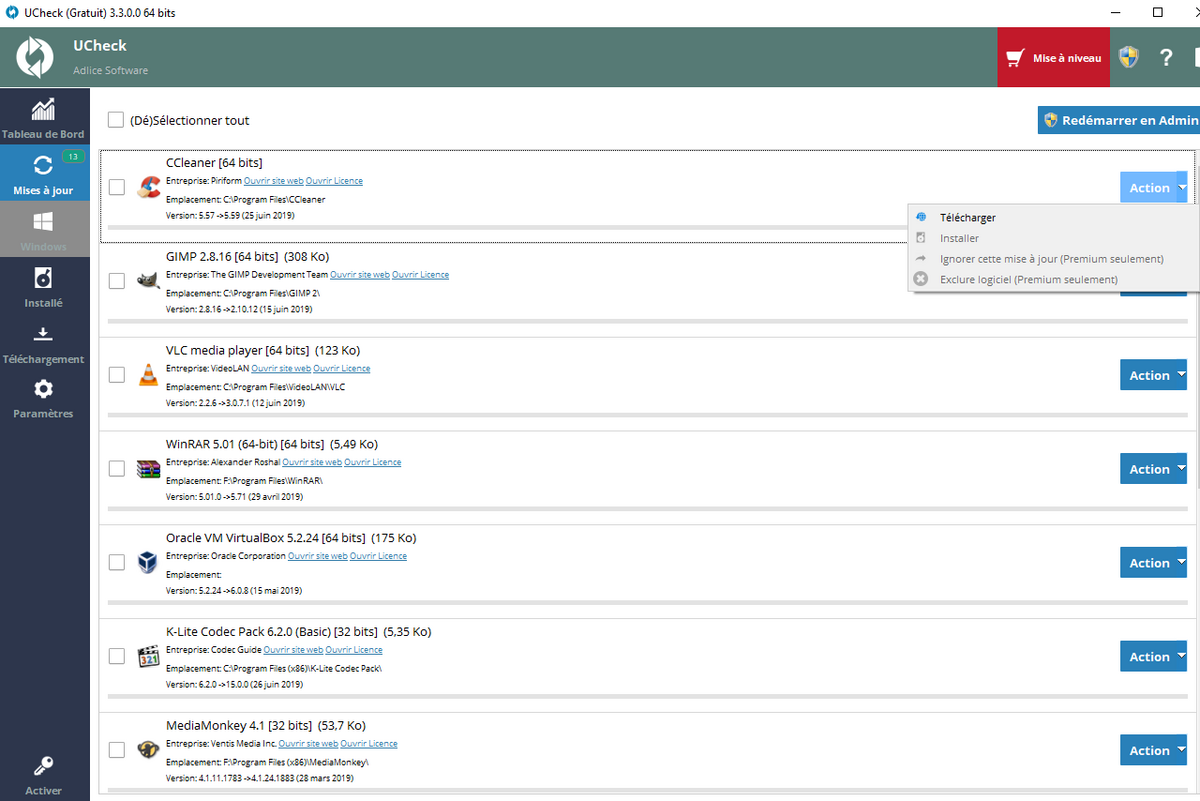Click the Adlice Software header label
Viewport: 1200px width, 801px height.
pyautogui.click(x=110, y=70)
